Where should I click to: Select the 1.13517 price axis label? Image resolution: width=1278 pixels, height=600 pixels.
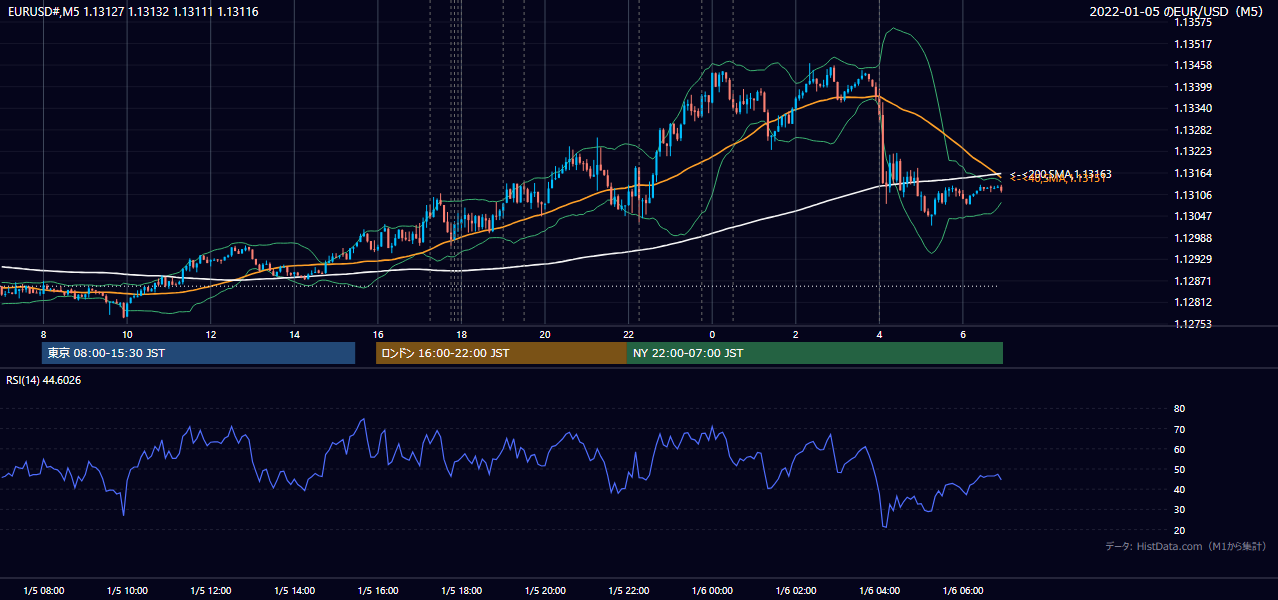[1192, 44]
